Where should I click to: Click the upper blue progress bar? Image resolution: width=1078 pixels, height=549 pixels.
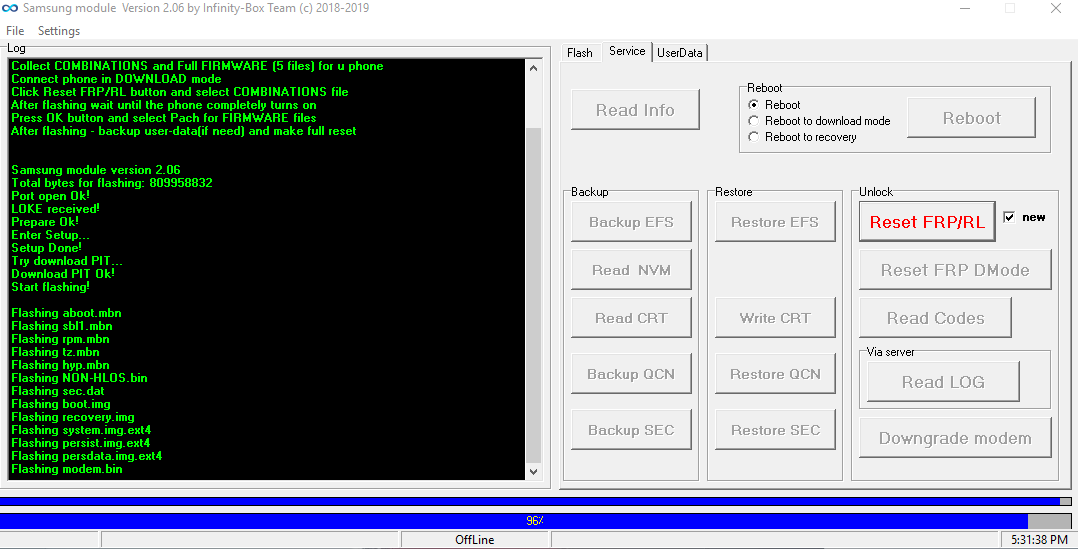coord(536,502)
